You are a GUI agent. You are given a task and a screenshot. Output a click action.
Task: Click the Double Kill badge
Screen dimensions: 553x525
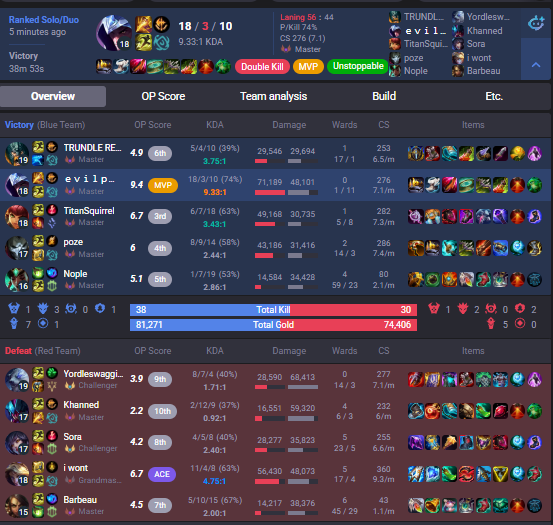click(262, 67)
